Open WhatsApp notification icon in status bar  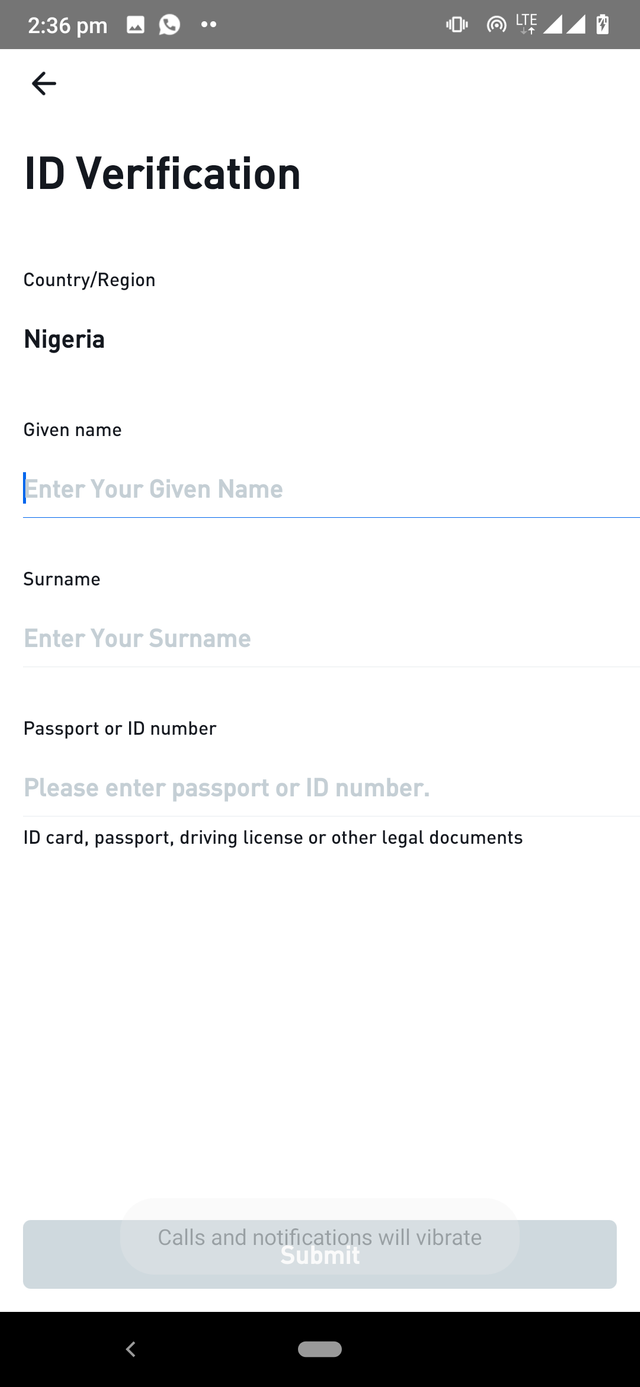[170, 25]
